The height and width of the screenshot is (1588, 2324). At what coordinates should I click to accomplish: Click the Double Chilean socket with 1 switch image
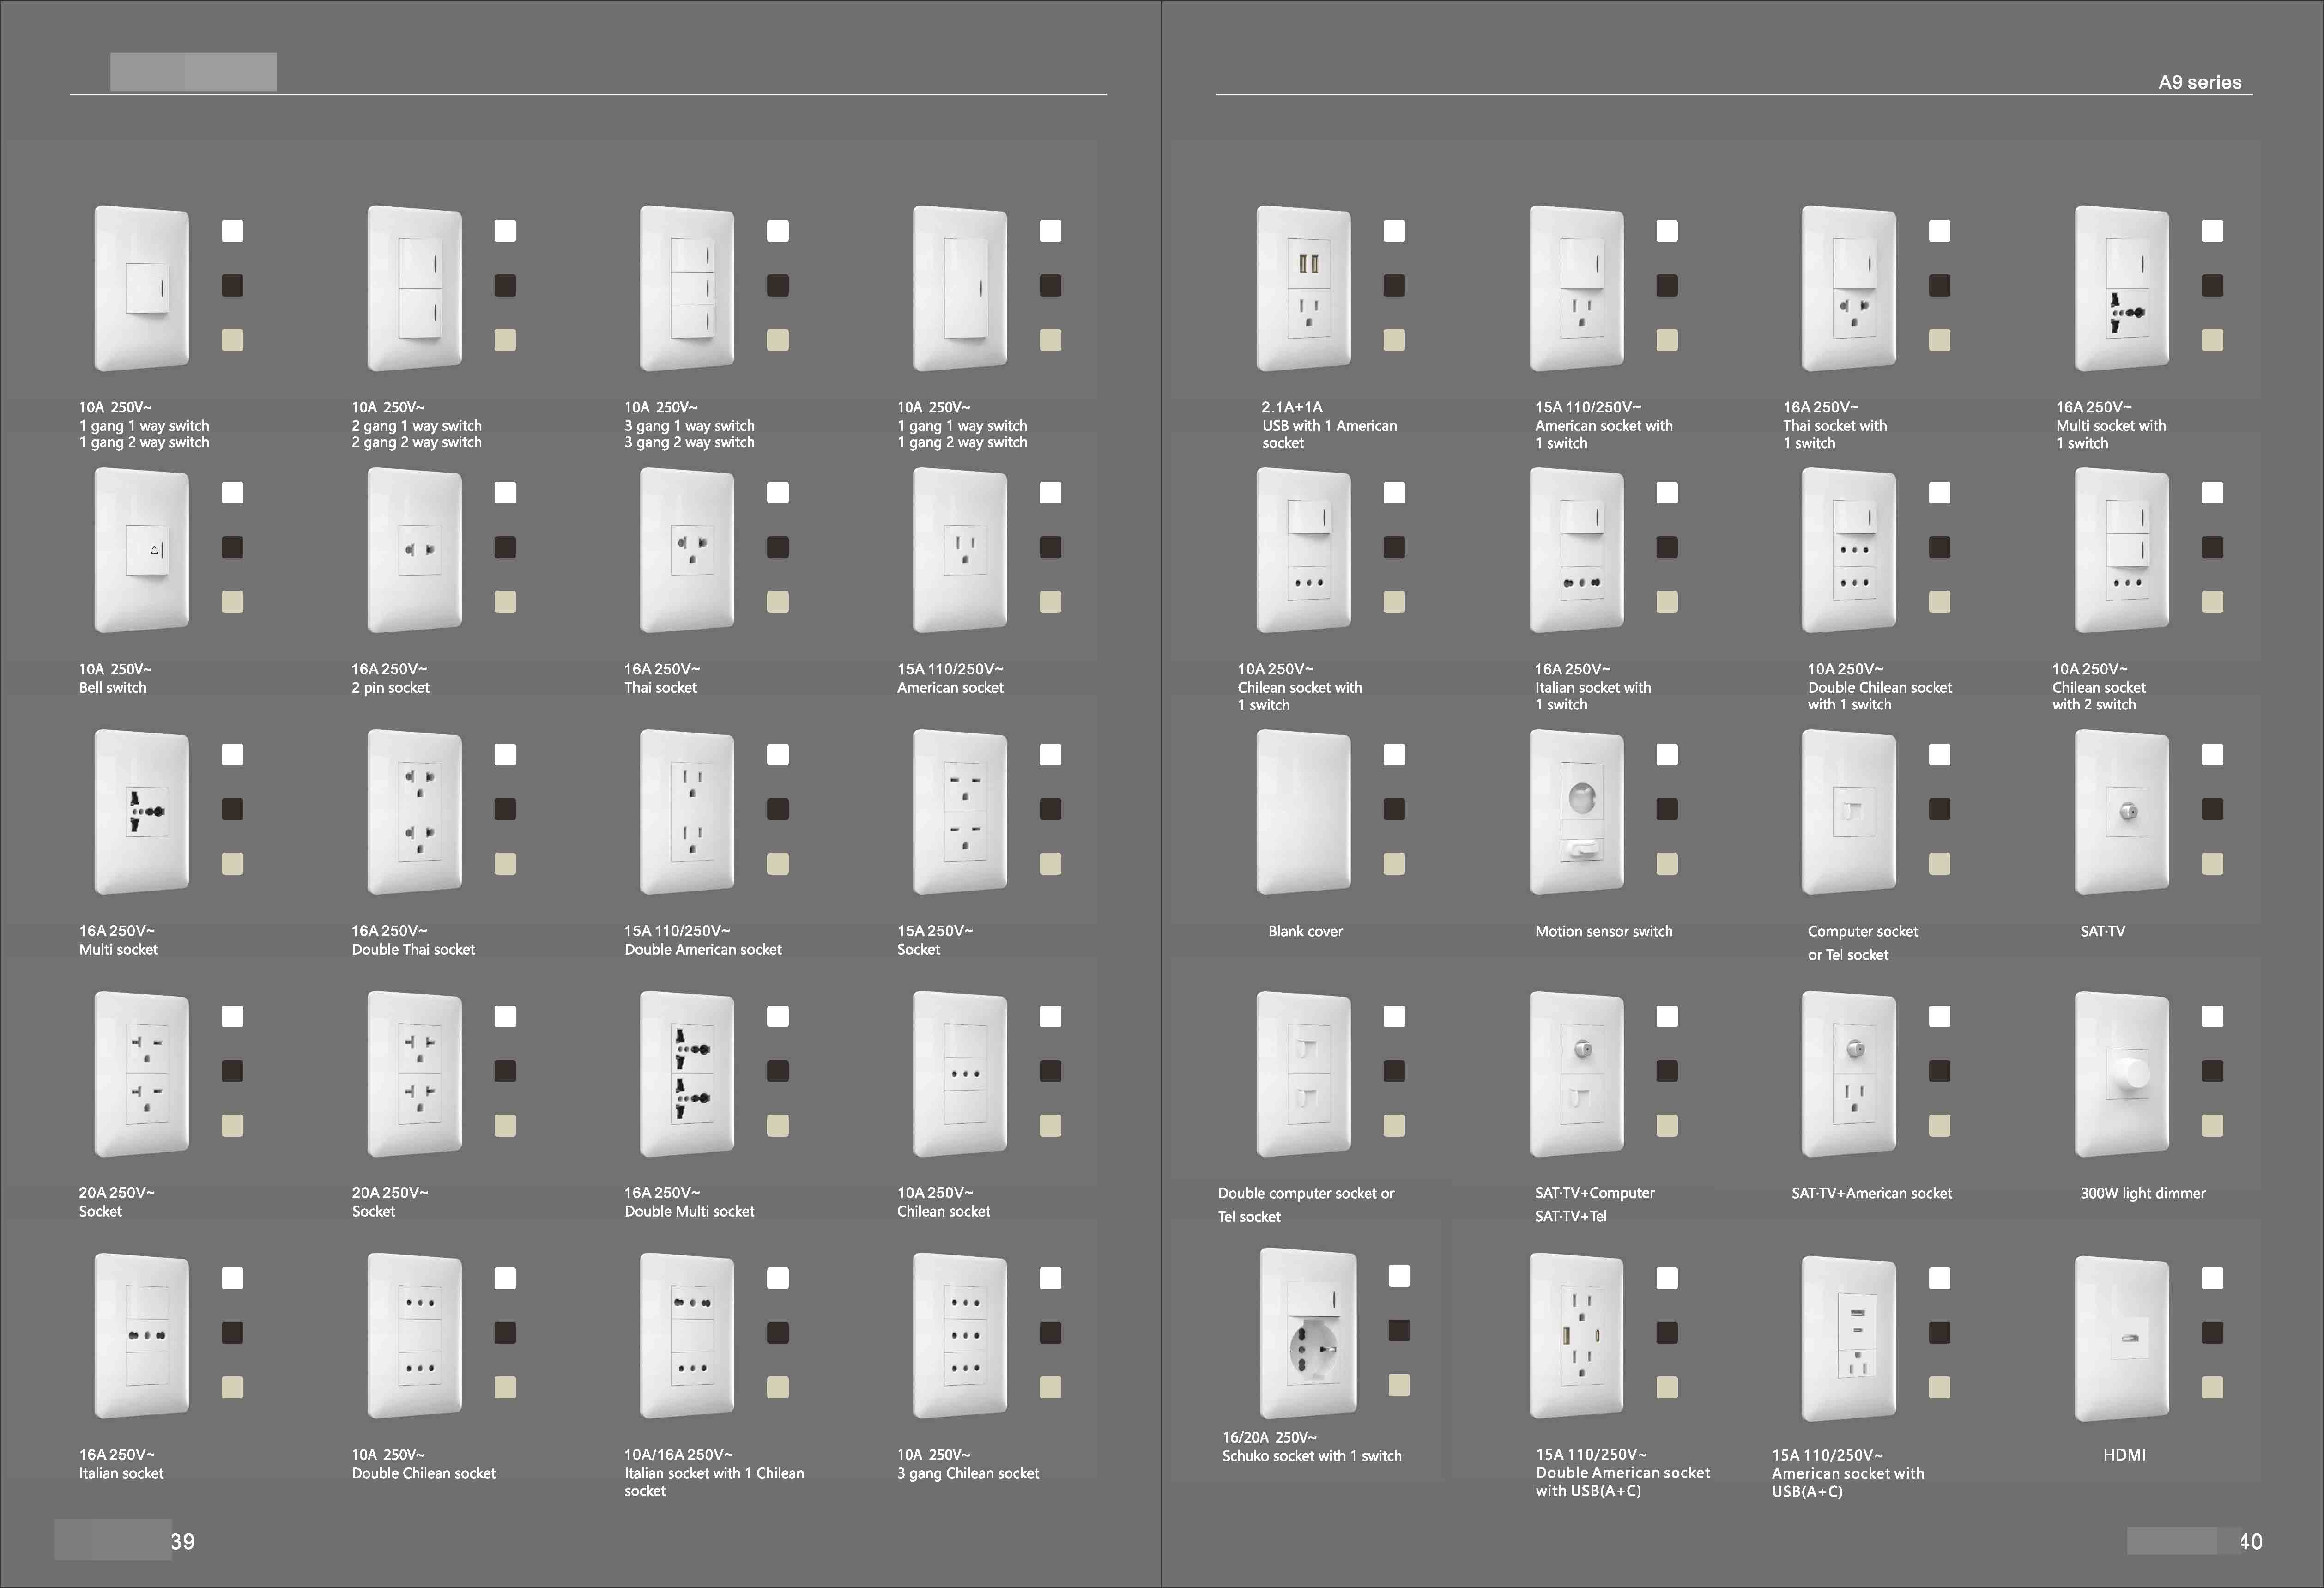coord(1849,550)
